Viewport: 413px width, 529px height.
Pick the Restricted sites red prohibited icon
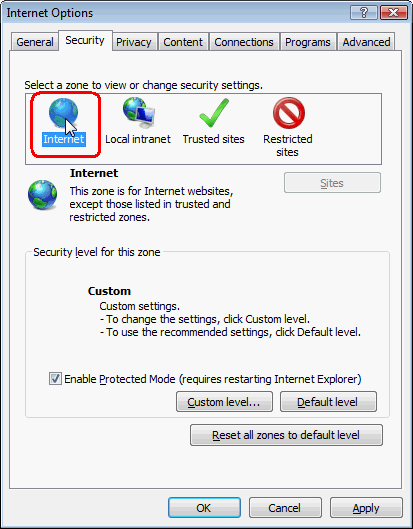coord(288,113)
